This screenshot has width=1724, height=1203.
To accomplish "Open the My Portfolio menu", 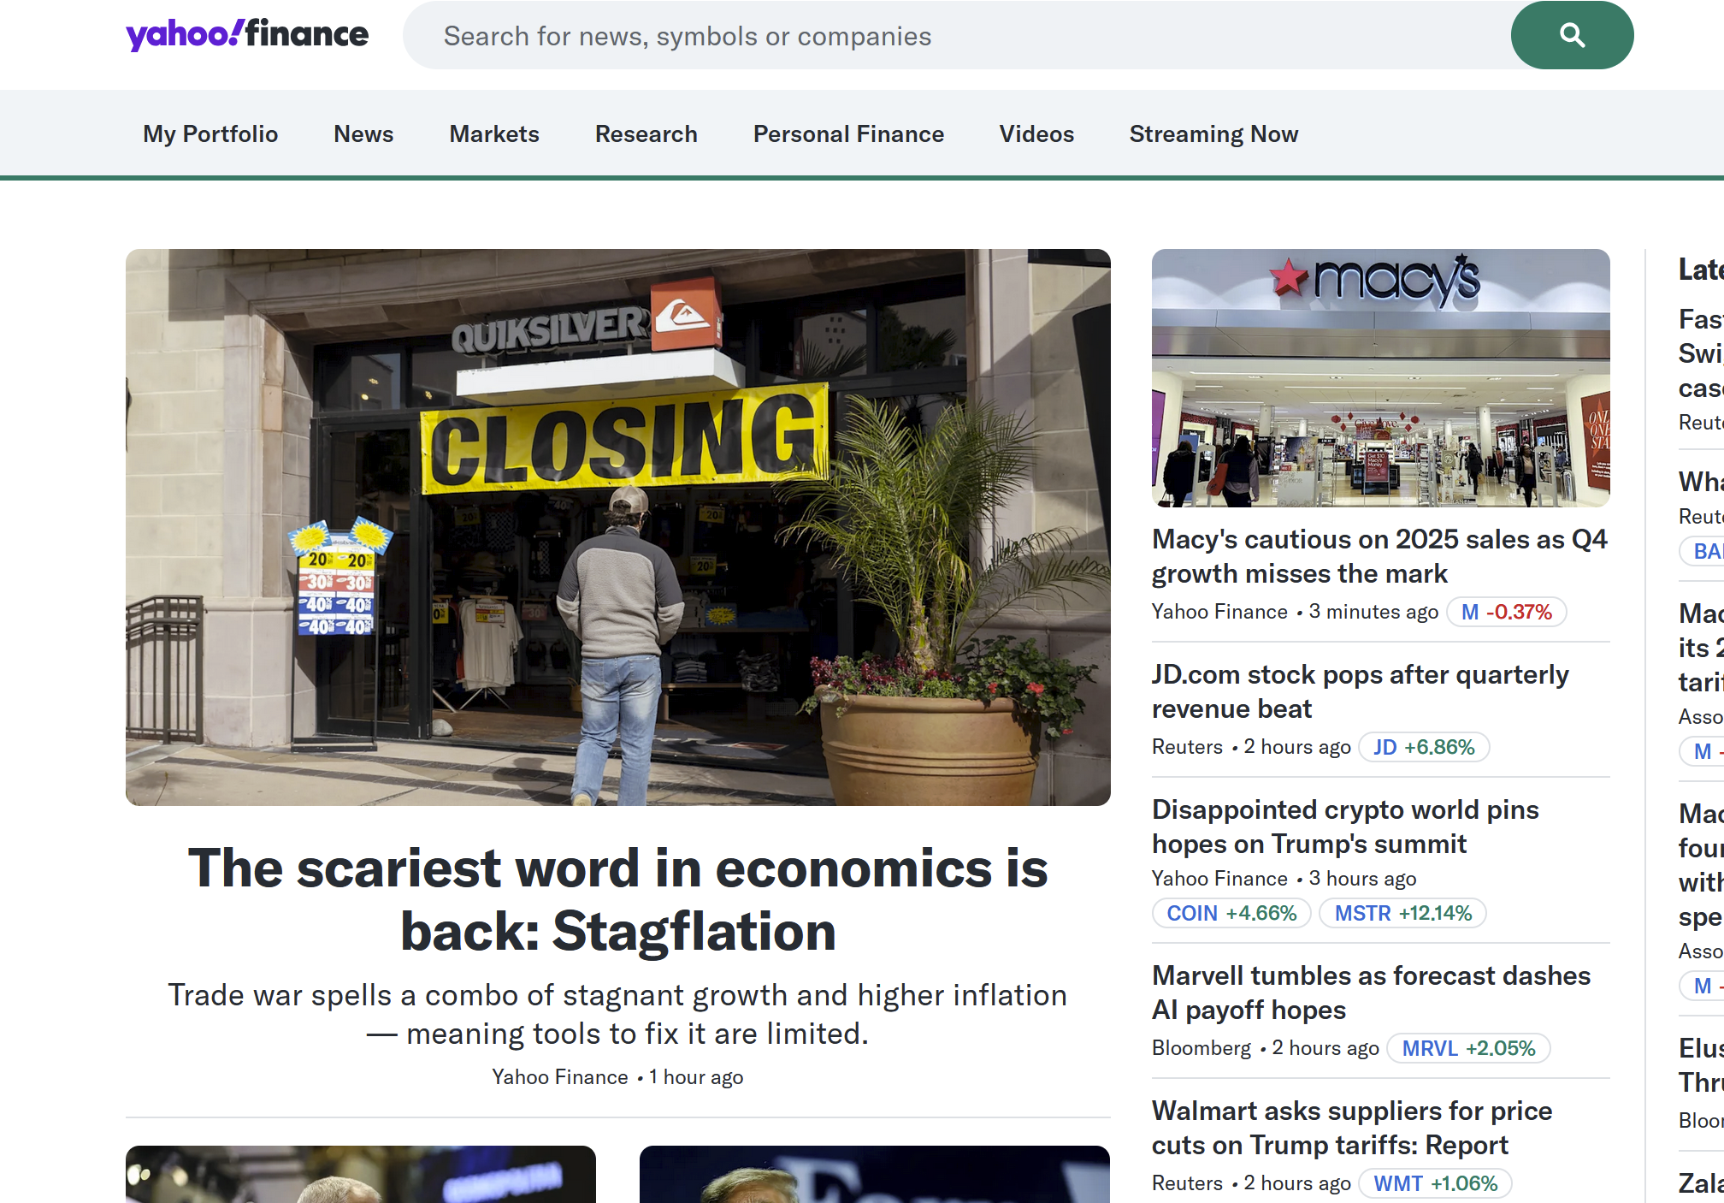I will click(x=210, y=134).
